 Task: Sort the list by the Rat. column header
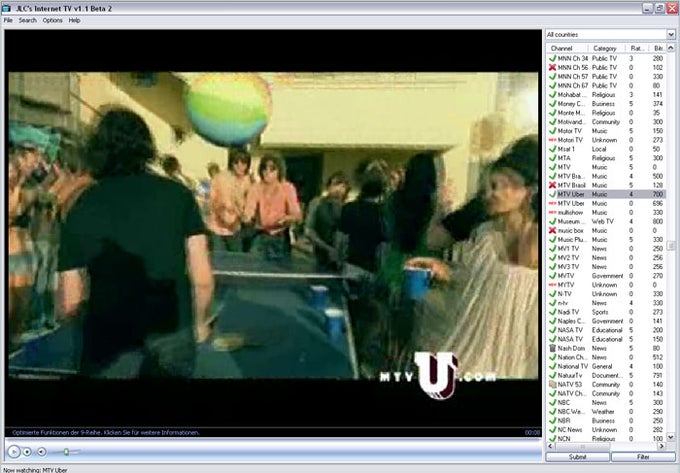[637, 48]
